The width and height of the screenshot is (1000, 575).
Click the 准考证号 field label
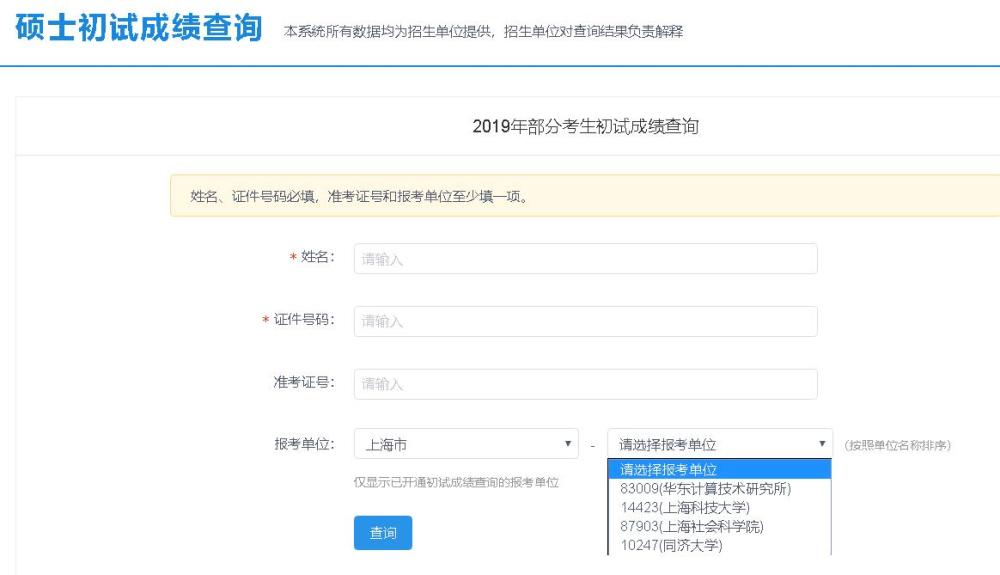304,382
